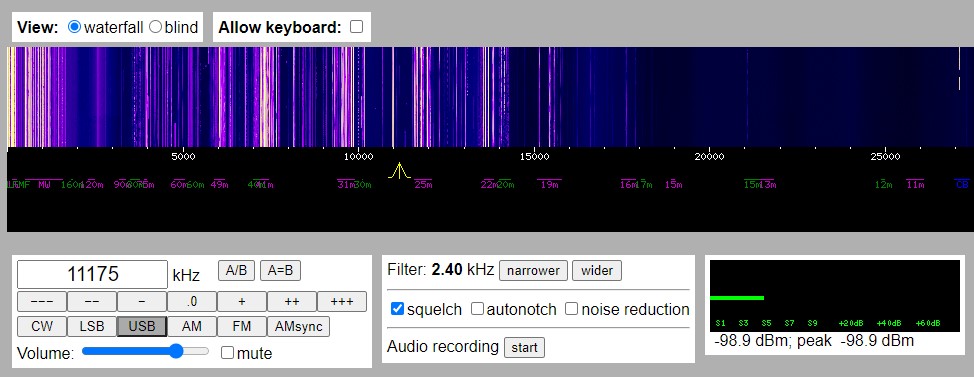The width and height of the screenshot is (974, 377).
Task: Select the blind view radio button
Action: point(155,27)
